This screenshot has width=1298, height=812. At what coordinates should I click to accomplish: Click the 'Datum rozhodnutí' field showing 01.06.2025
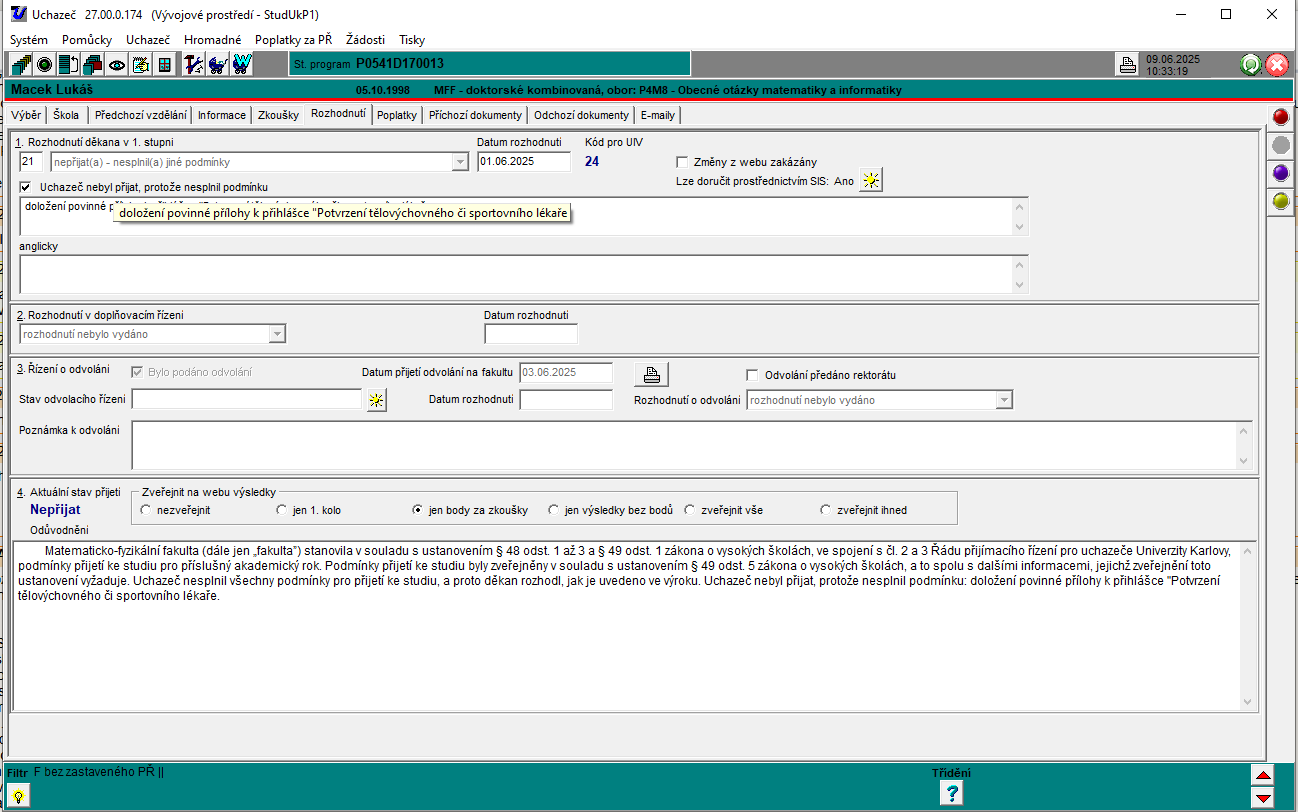(523, 162)
